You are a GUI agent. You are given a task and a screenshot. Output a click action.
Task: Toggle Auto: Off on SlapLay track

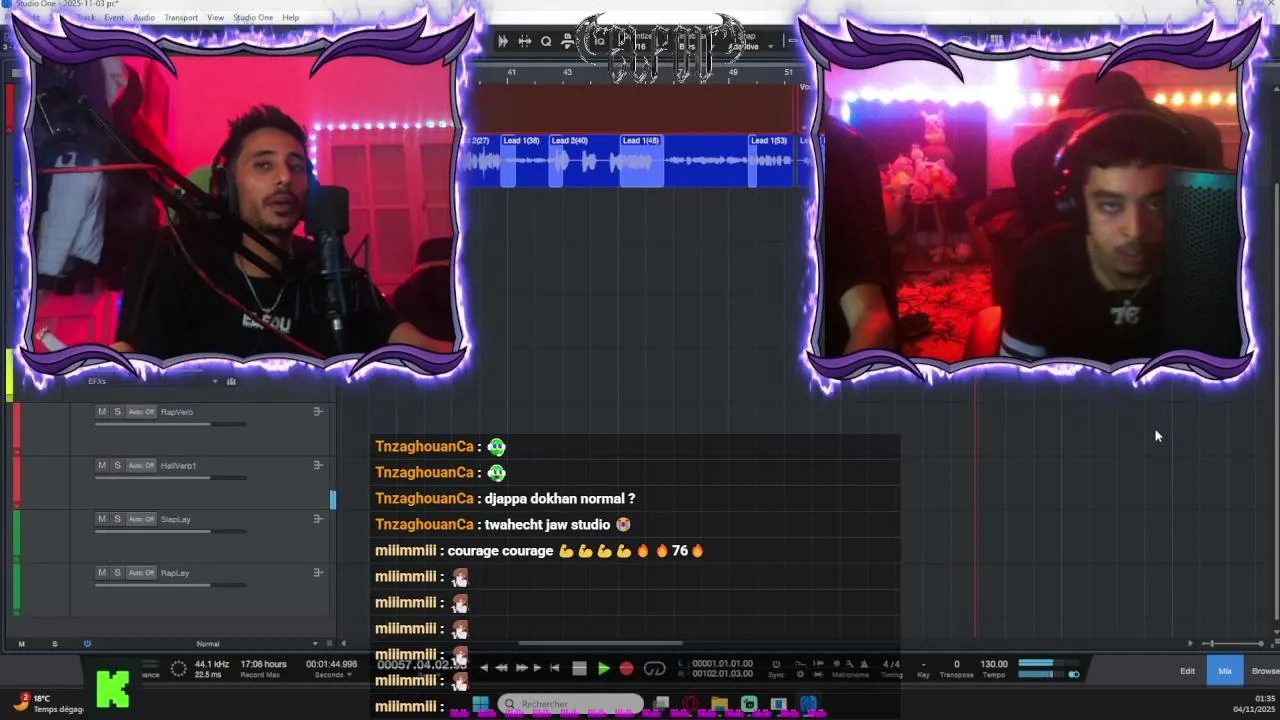click(x=142, y=519)
